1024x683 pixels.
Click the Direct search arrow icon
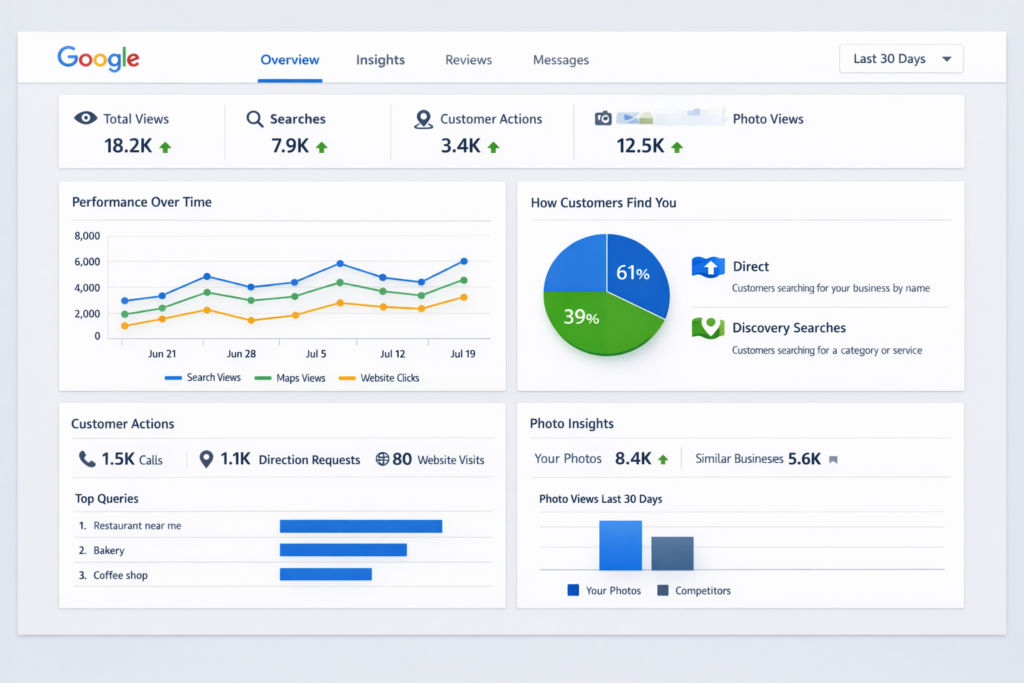(707, 267)
